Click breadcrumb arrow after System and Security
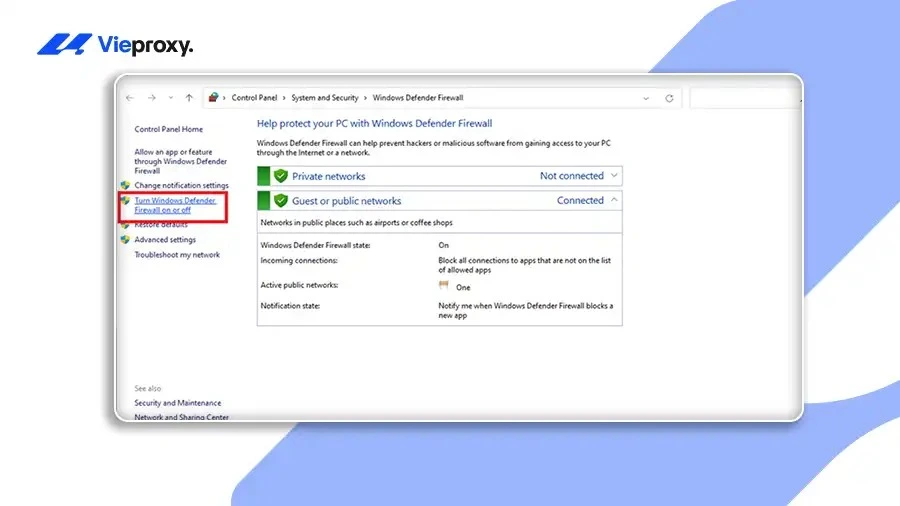900x506 pixels. click(x=366, y=98)
